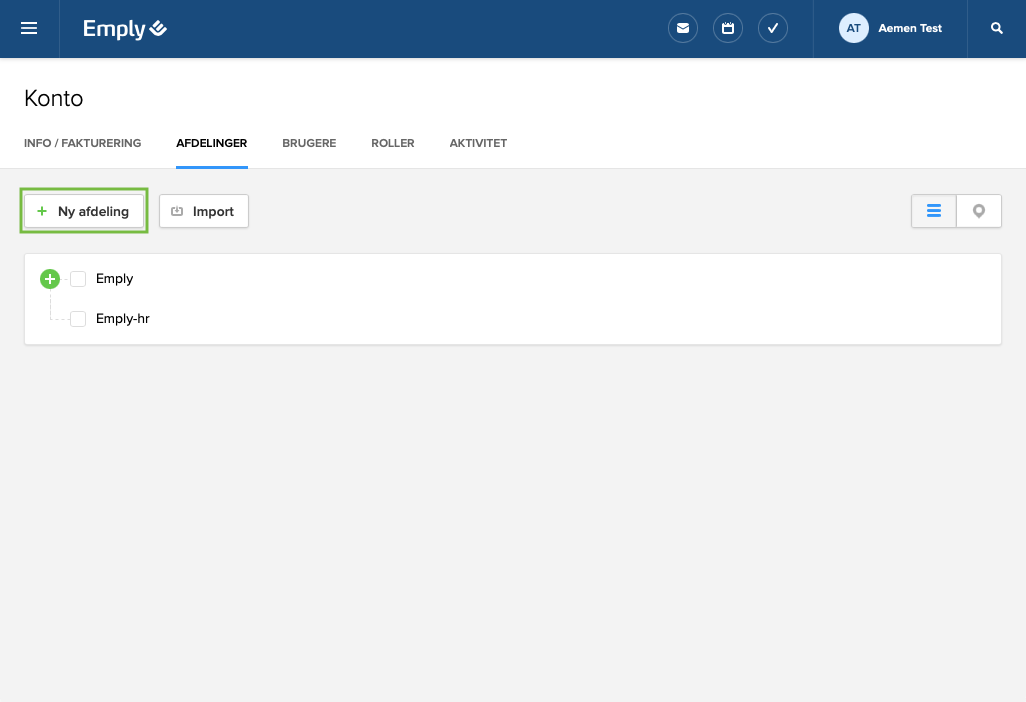
Task: Go to the Roller tab
Action: [x=392, y=143]
